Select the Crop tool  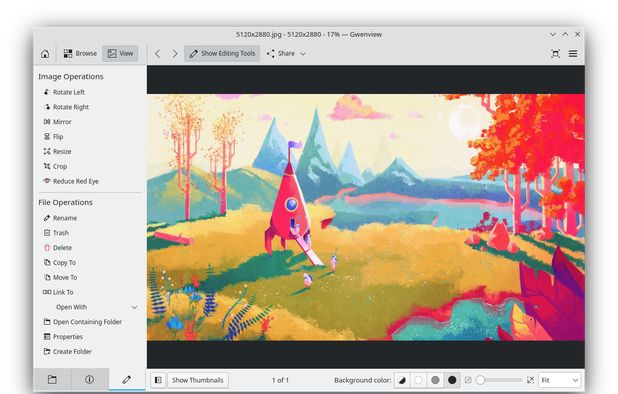55,167
